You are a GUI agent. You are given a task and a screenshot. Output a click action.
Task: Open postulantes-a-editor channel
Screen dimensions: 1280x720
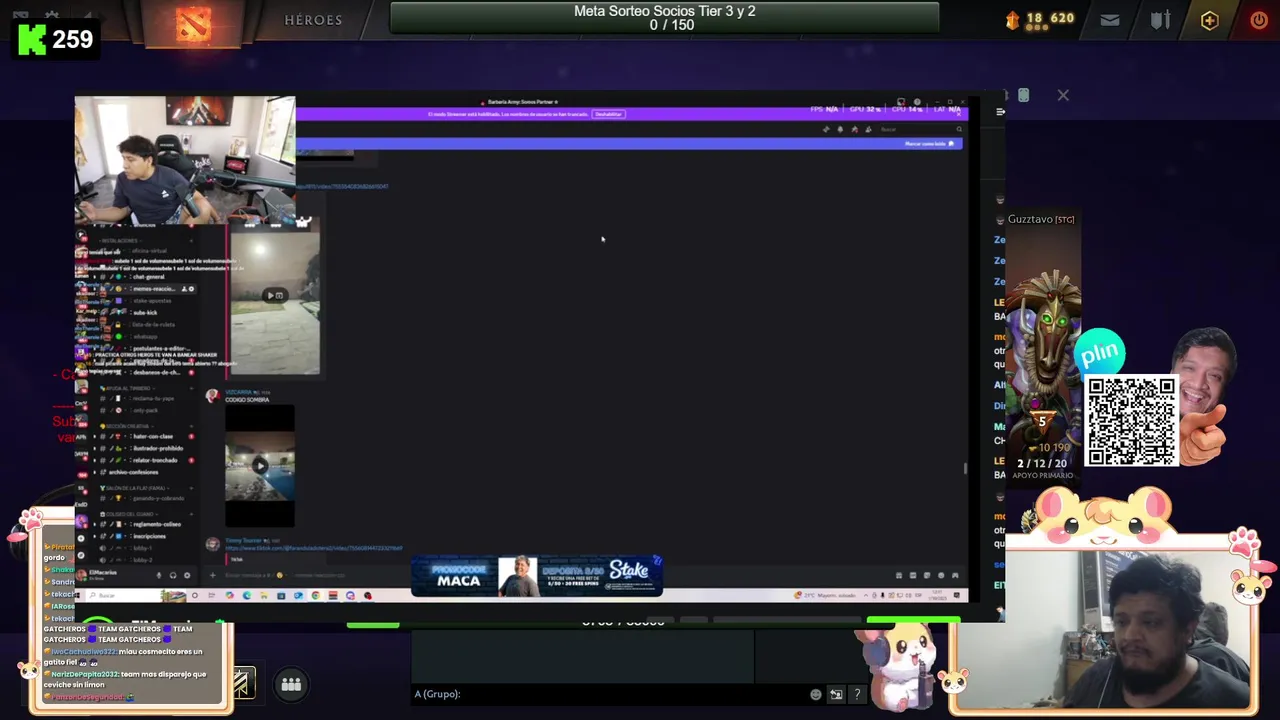[x=162, y=349]
